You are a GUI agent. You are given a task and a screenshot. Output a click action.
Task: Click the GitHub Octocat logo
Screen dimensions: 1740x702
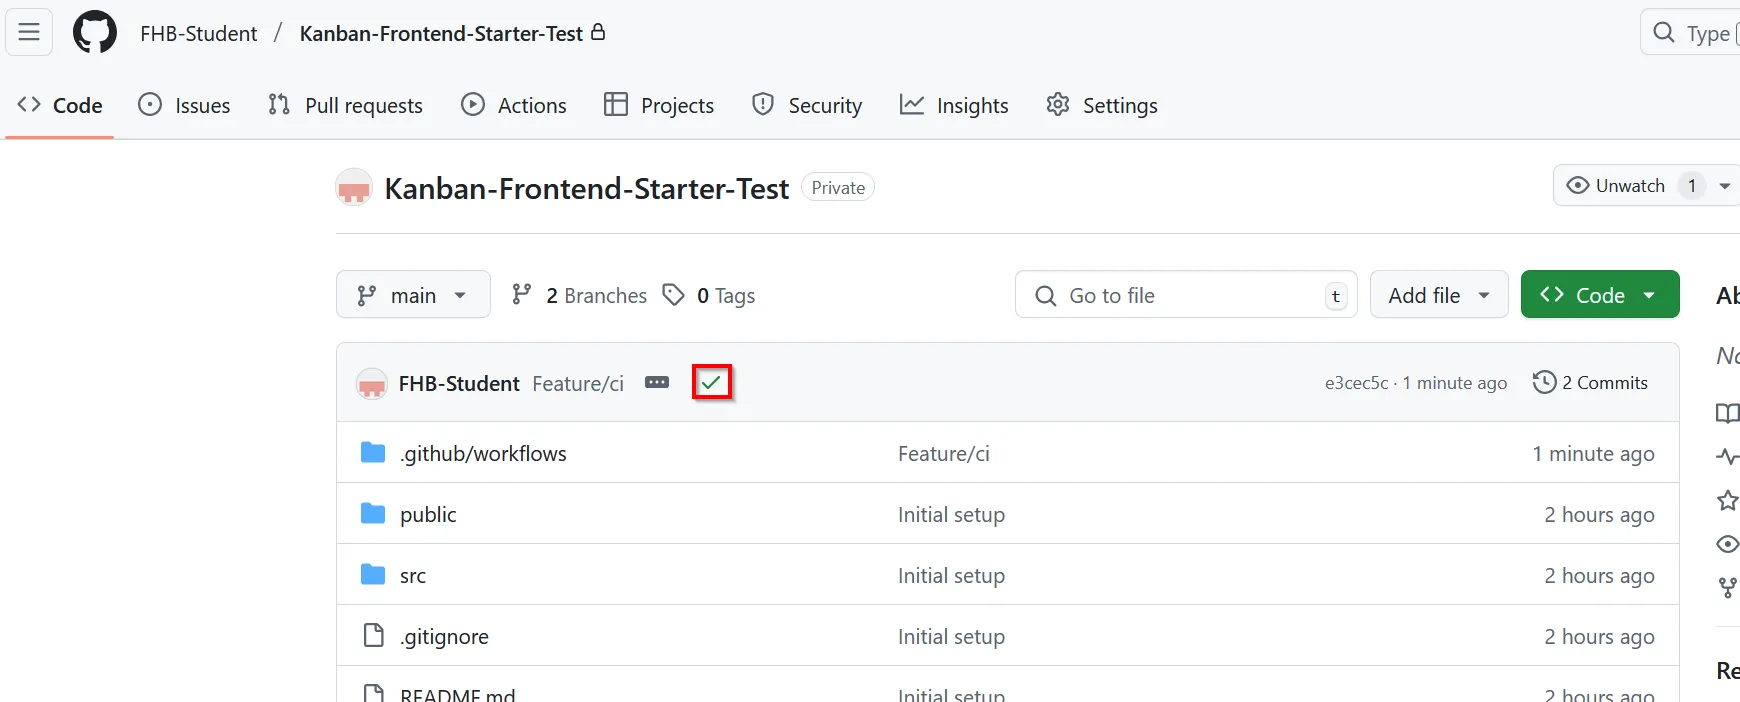tap(95, 33)
